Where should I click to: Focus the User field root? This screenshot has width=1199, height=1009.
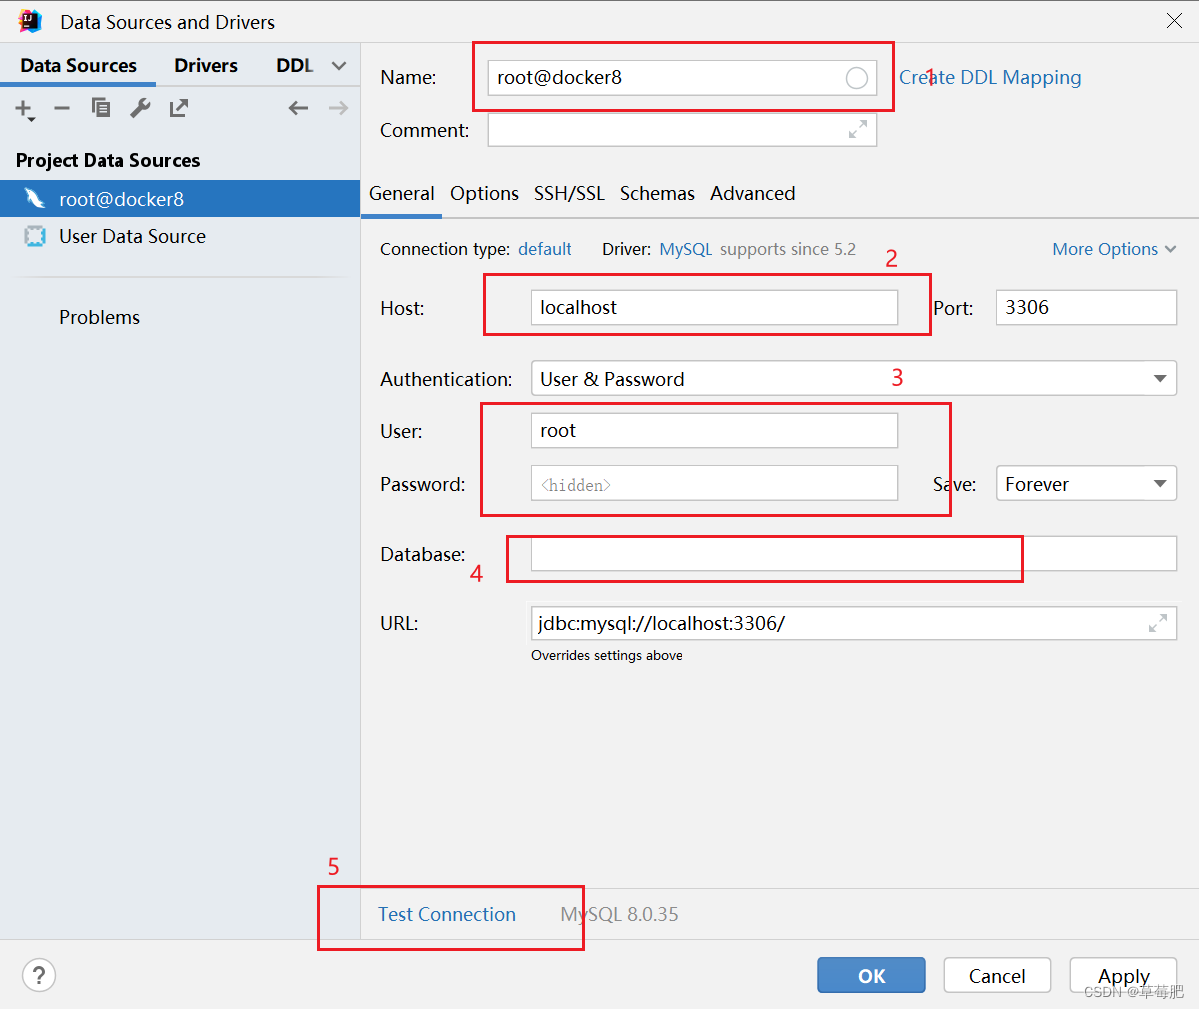(x=714, y=431)
